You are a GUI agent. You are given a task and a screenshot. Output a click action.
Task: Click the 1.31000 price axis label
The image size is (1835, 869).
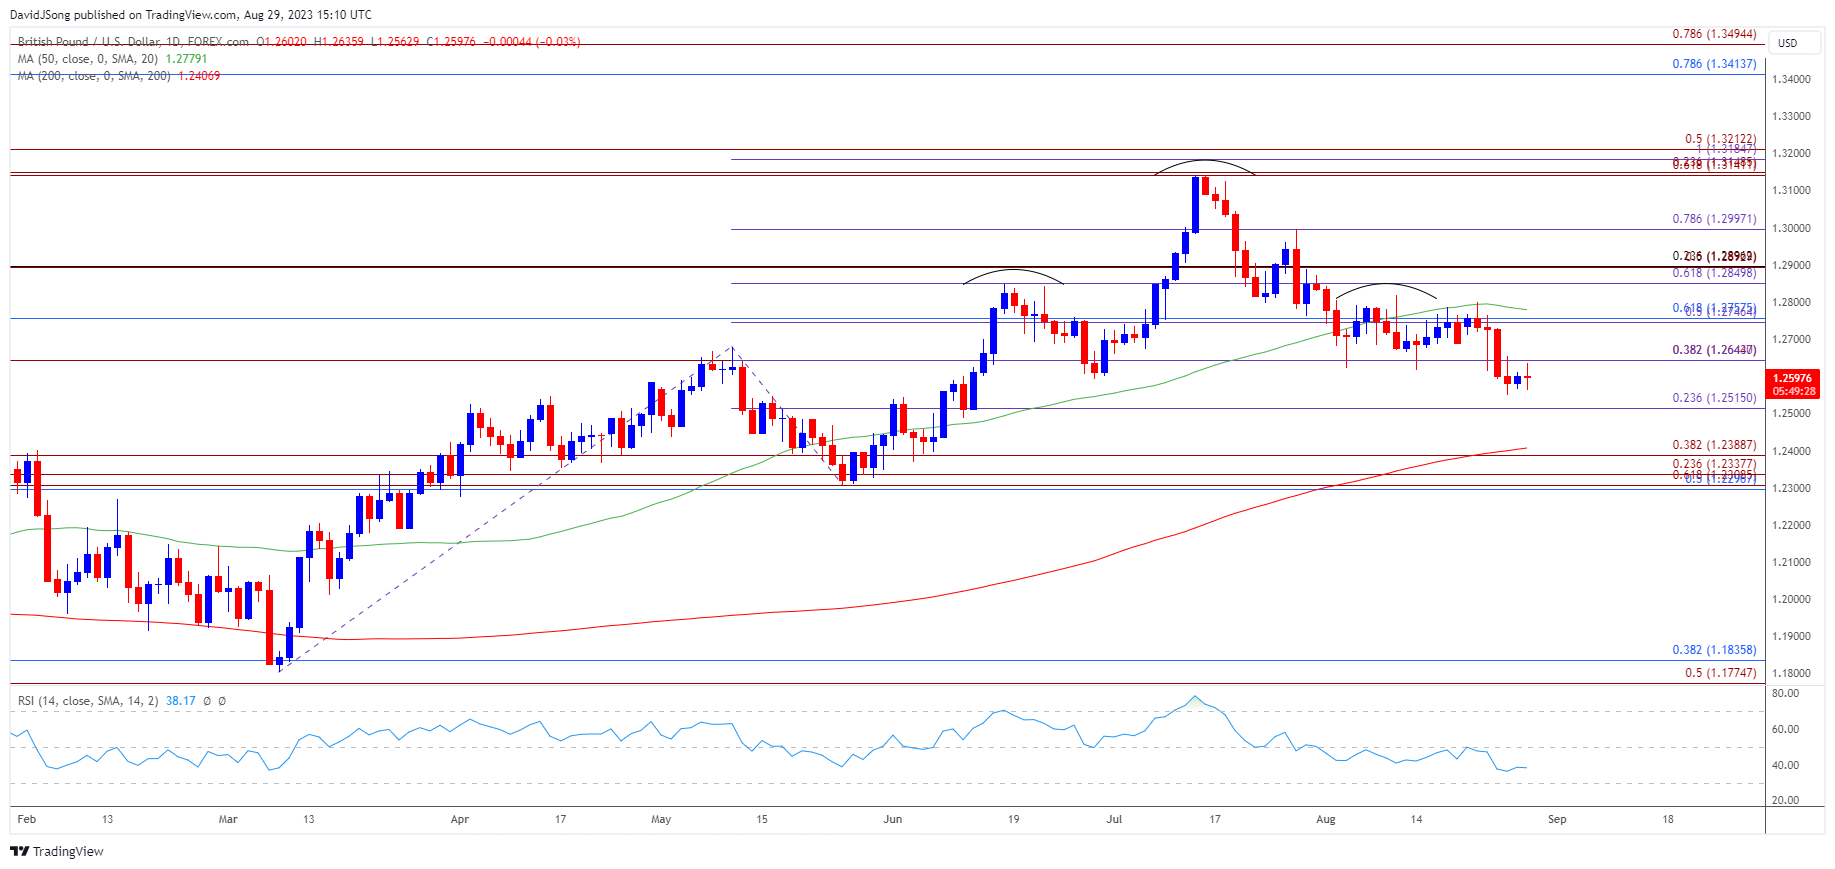coord(1791,191)
